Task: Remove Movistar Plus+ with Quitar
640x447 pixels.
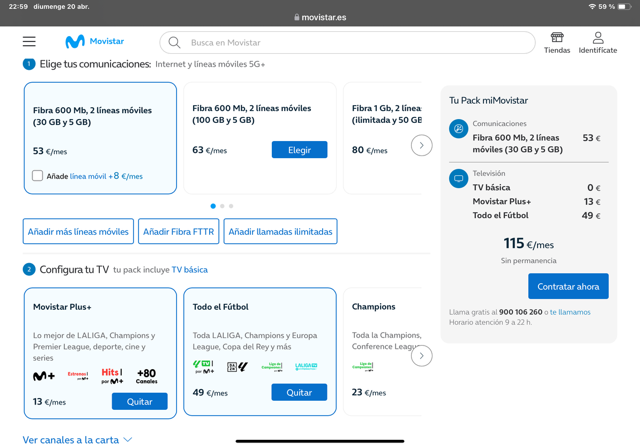Action: [140, 401]
